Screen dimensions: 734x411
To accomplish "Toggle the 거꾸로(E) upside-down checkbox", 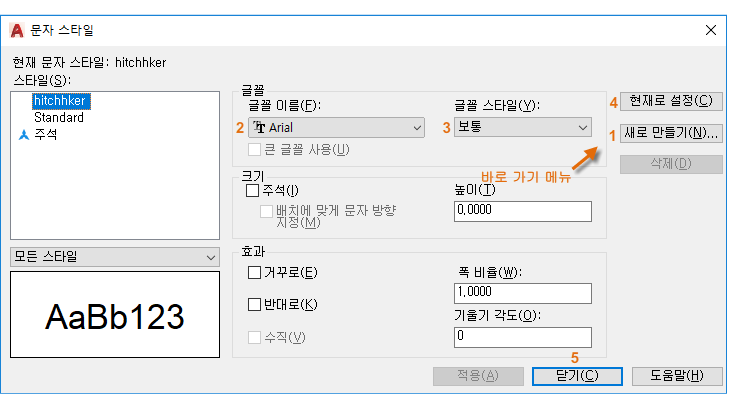I will tap(253, 272).
